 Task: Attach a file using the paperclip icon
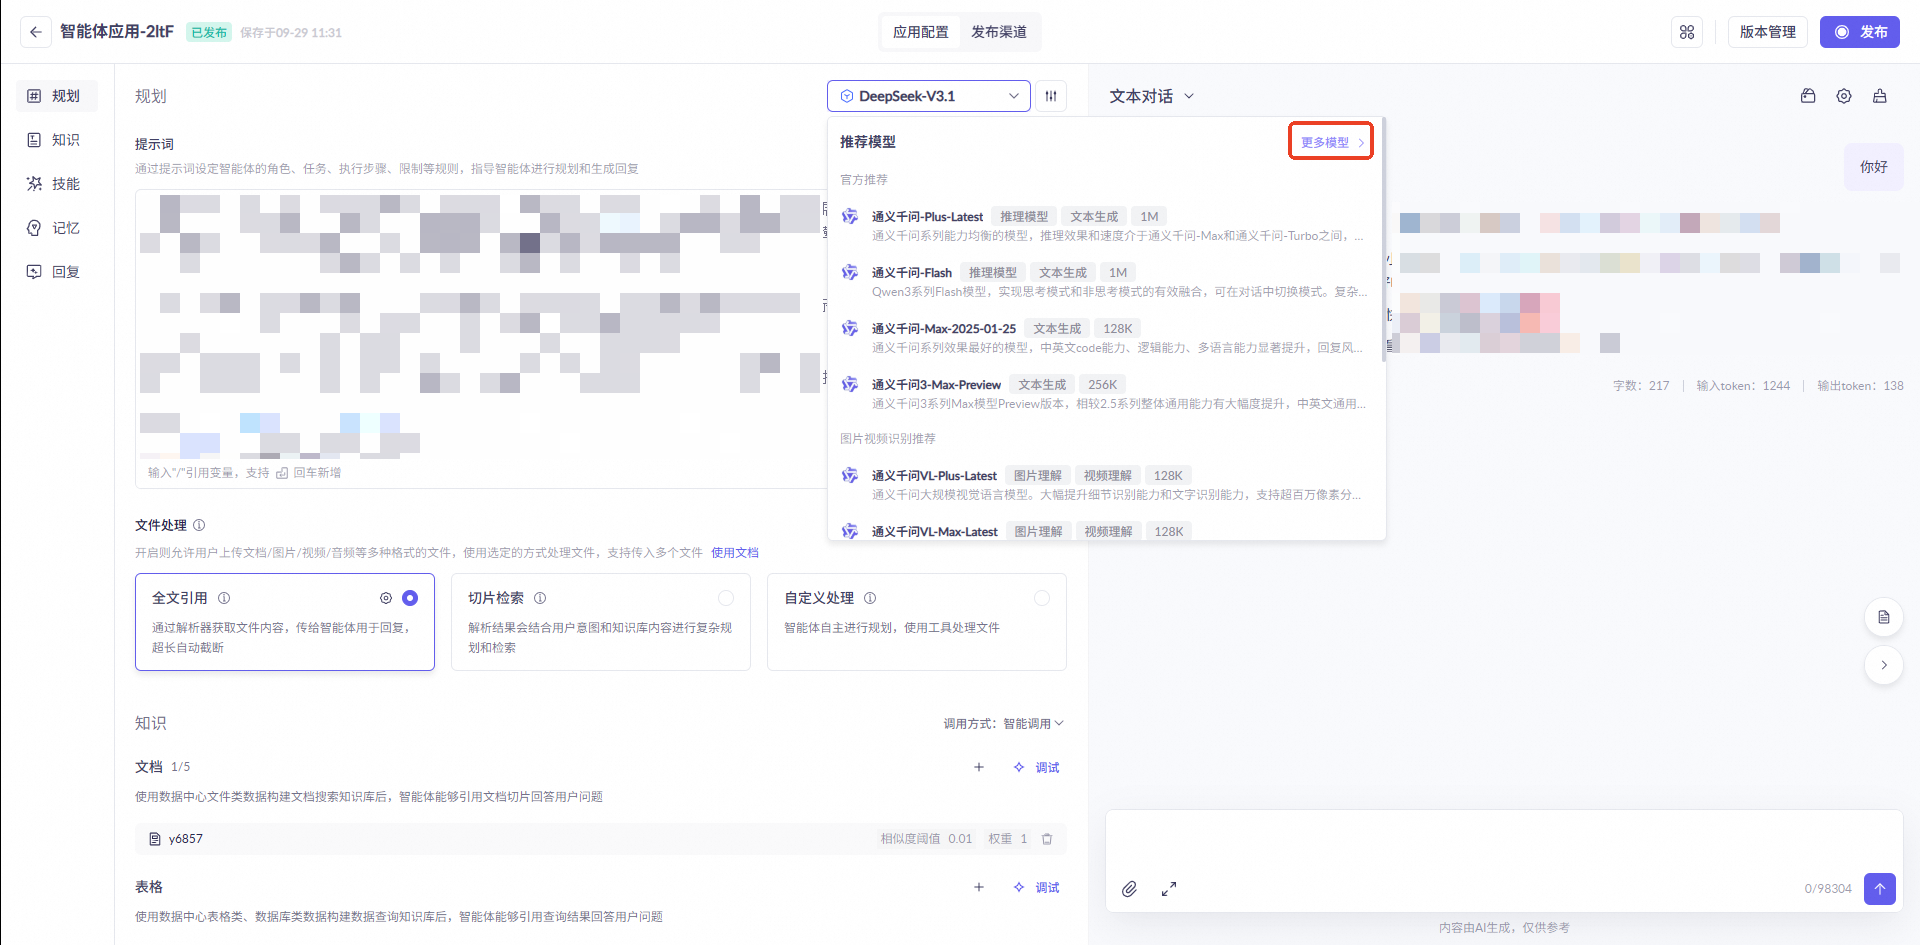1129,889
